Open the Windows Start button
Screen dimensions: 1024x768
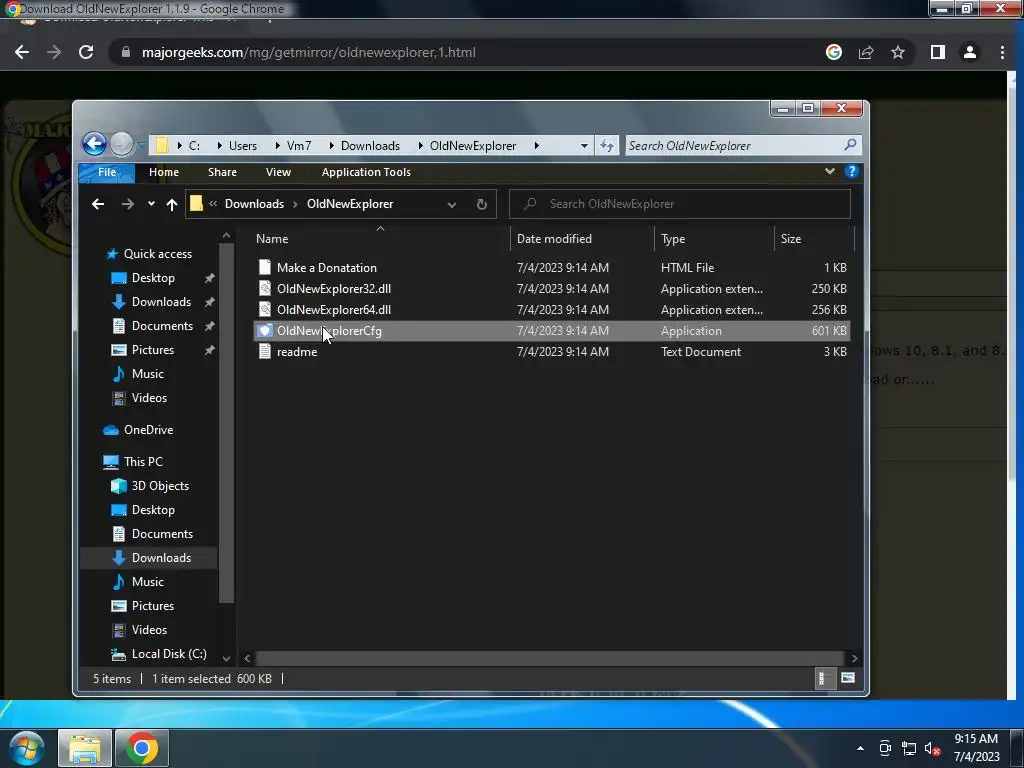click(25, 748)
